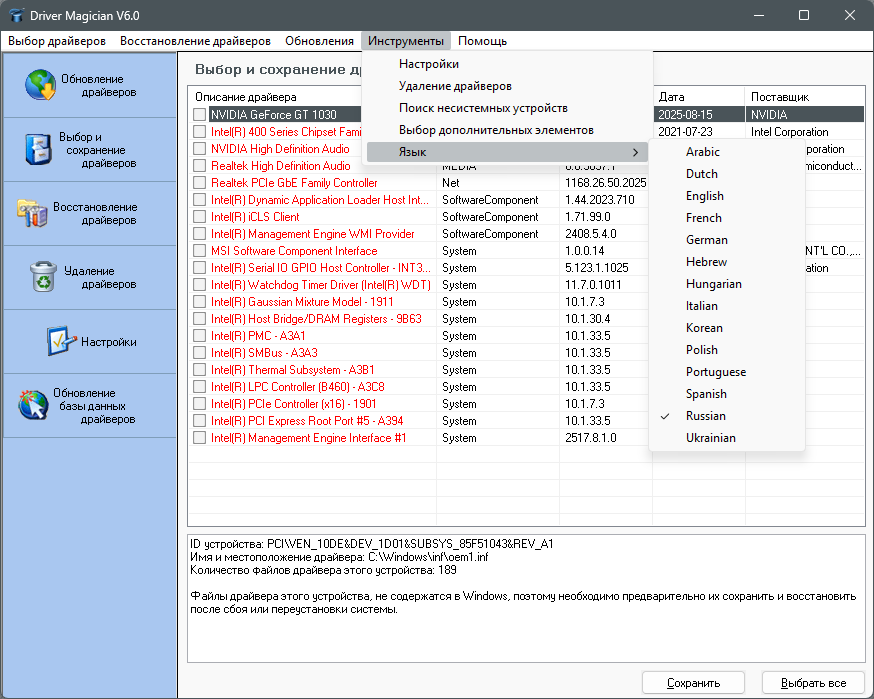The image size is (874, 699).
Task: Switch language to French
Action: (727, 218)
